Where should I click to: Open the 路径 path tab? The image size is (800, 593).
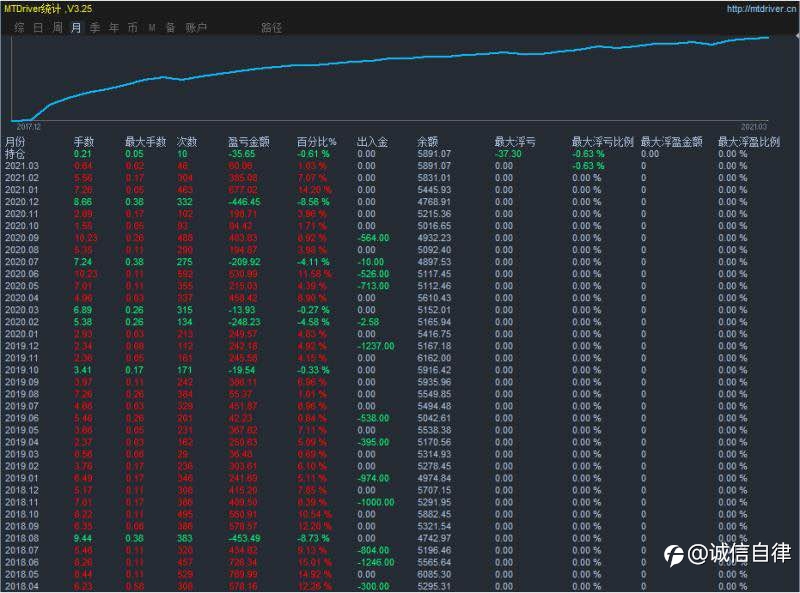coord(271,28)
